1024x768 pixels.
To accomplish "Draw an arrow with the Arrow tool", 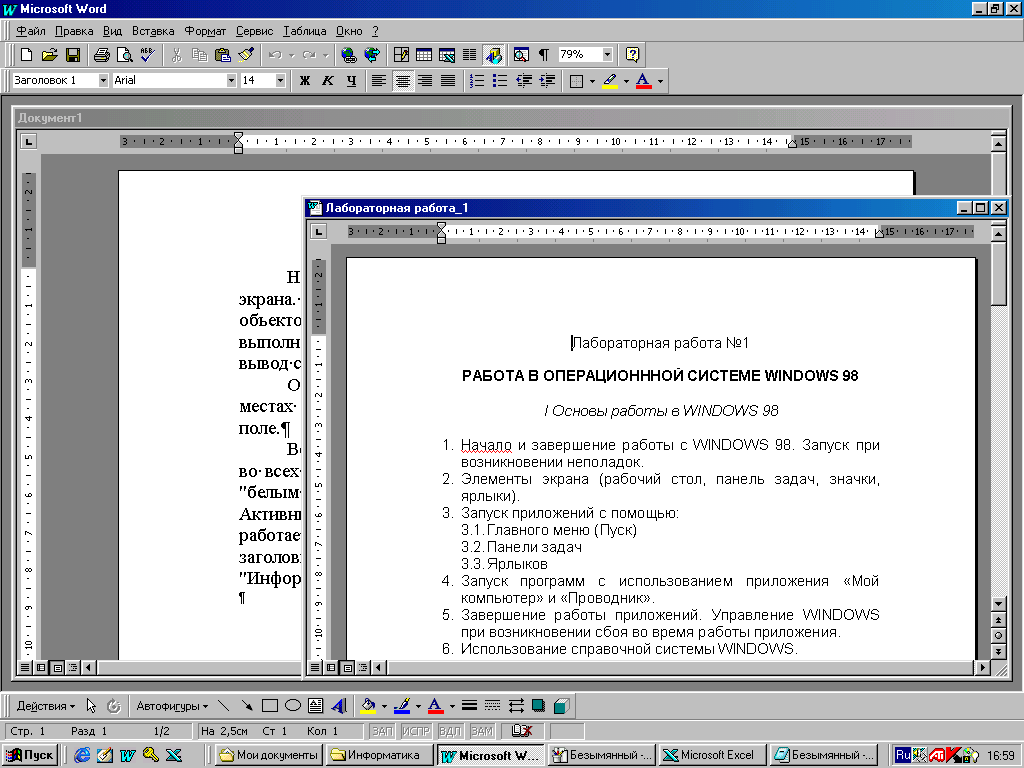I will pos(247,705).
